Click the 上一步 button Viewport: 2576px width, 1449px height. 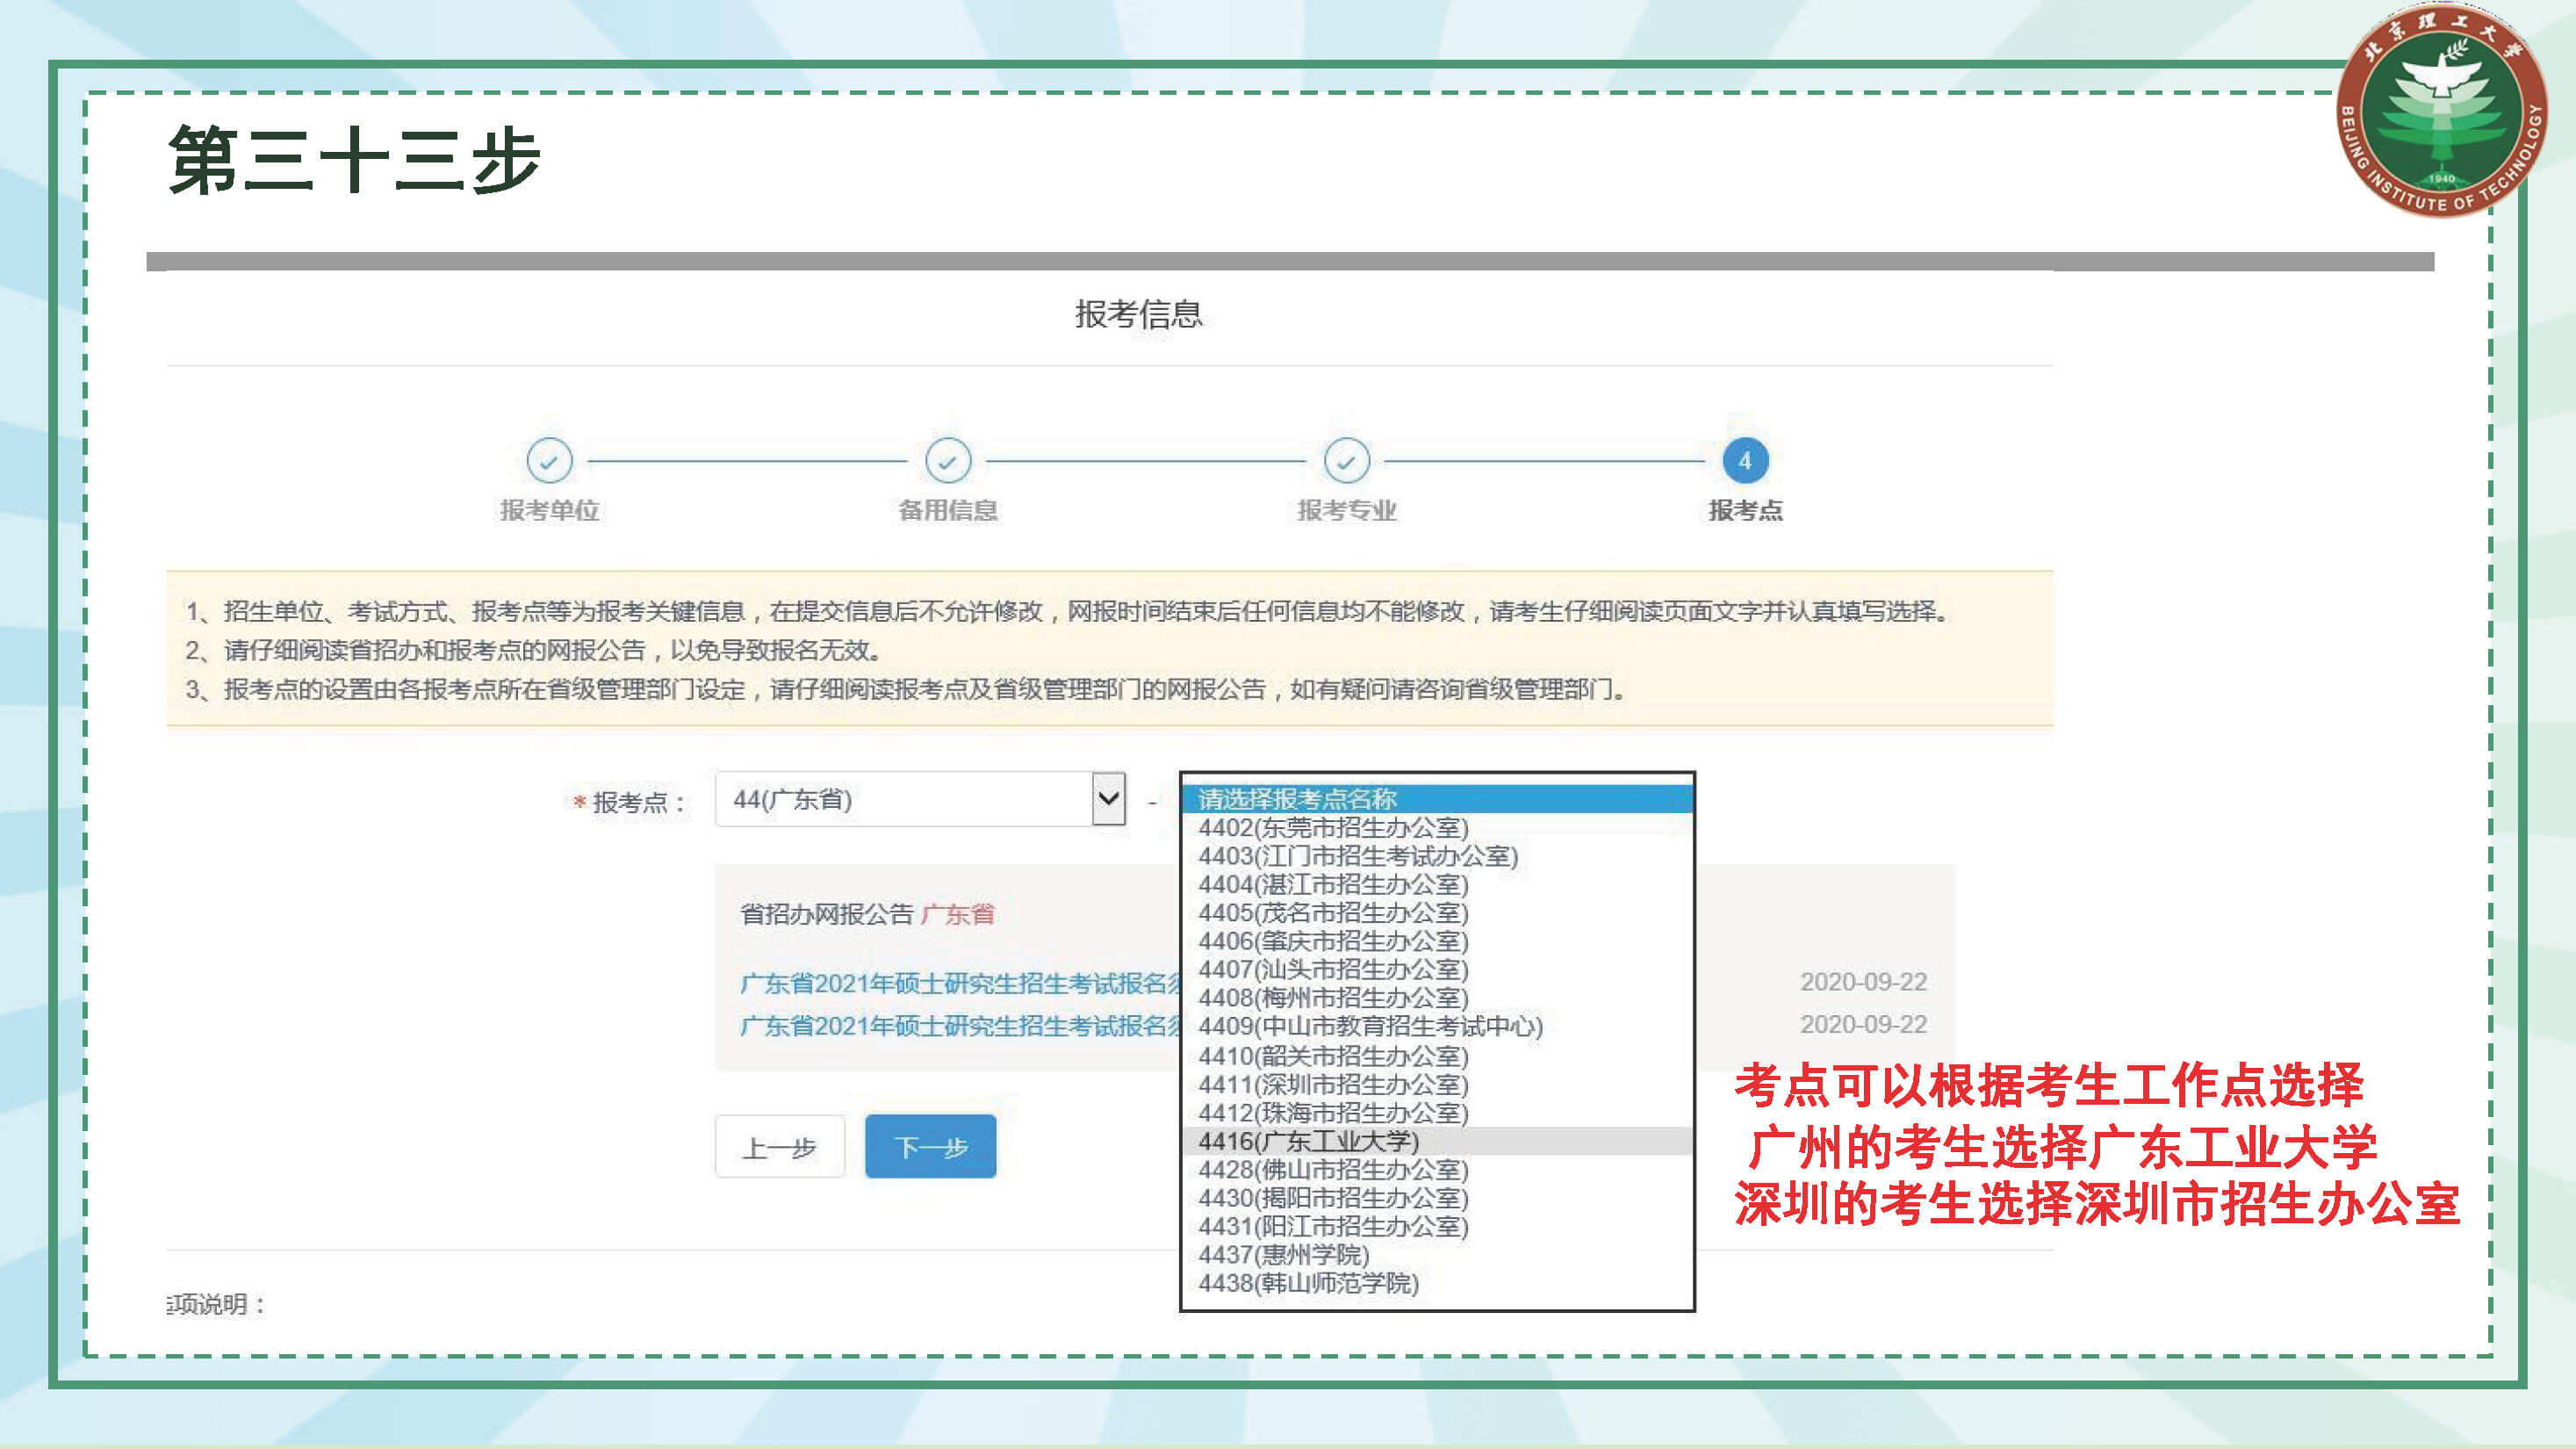point(779,1146)
